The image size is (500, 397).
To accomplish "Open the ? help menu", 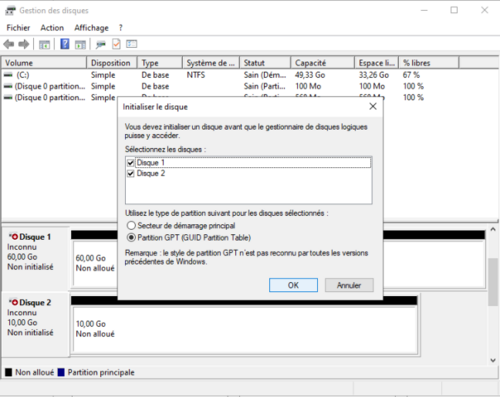I will pyautogui.click(x=120, y=28).
